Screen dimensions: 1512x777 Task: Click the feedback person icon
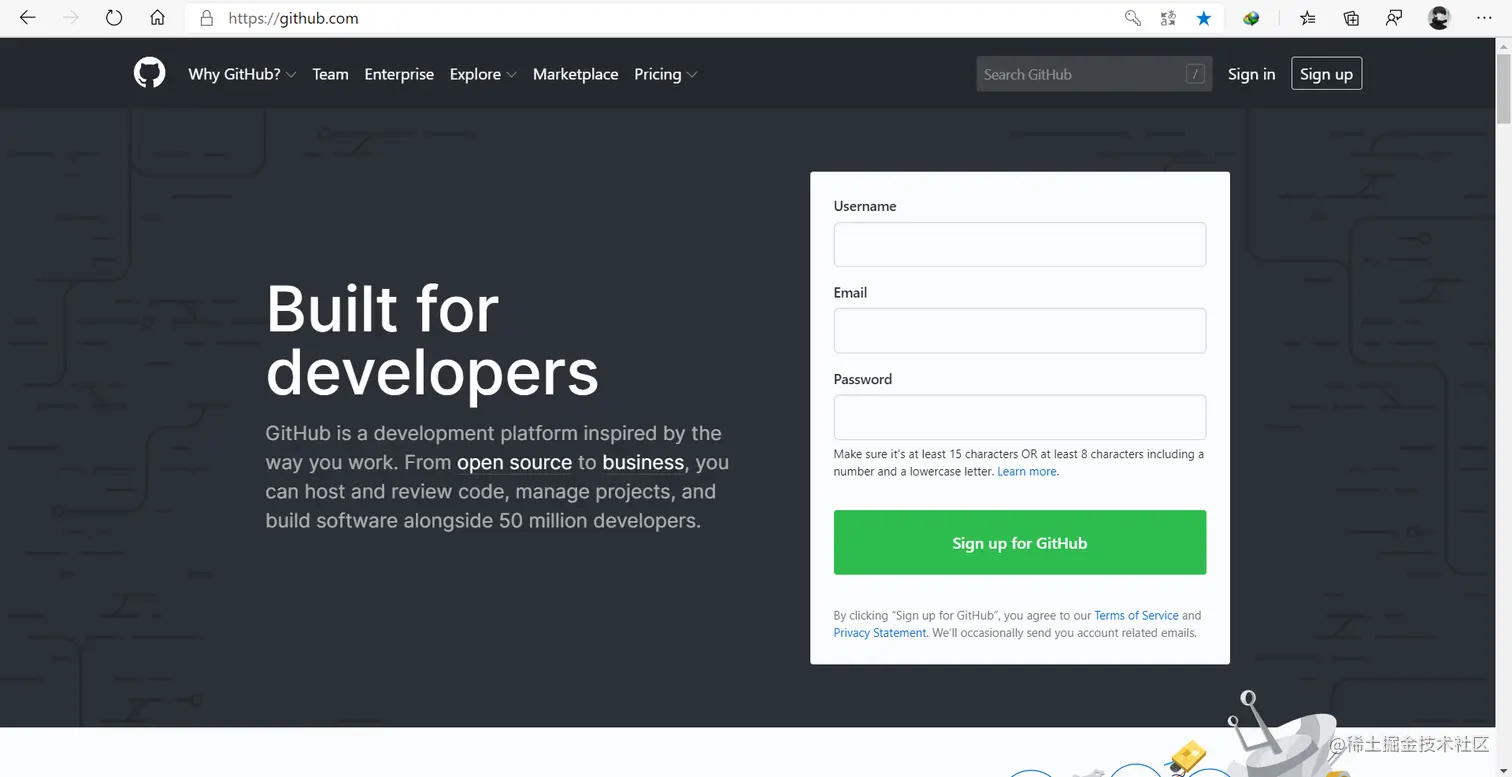[x=1394, y=18]
